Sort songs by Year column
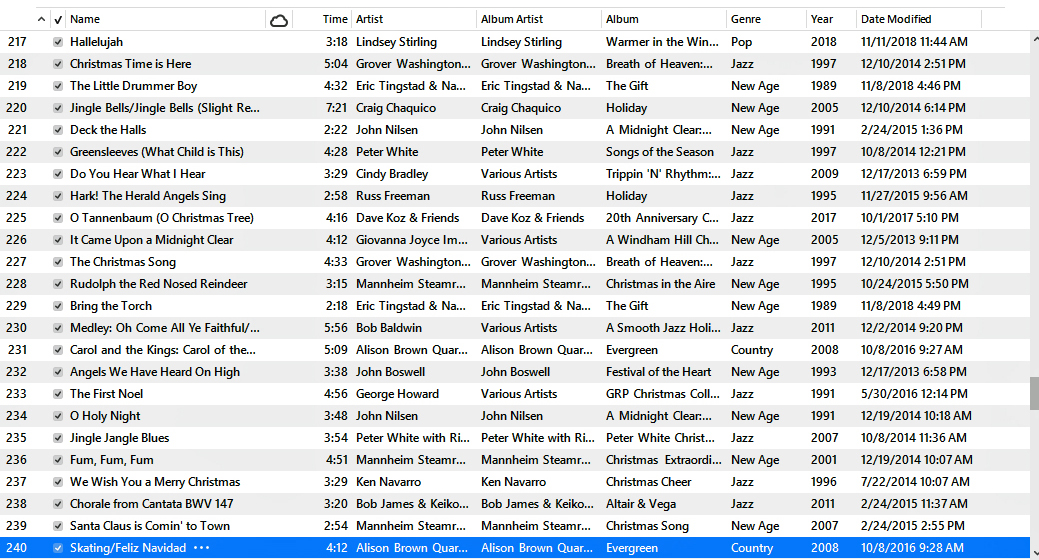Screen dimensions: 1039x560 828,19
